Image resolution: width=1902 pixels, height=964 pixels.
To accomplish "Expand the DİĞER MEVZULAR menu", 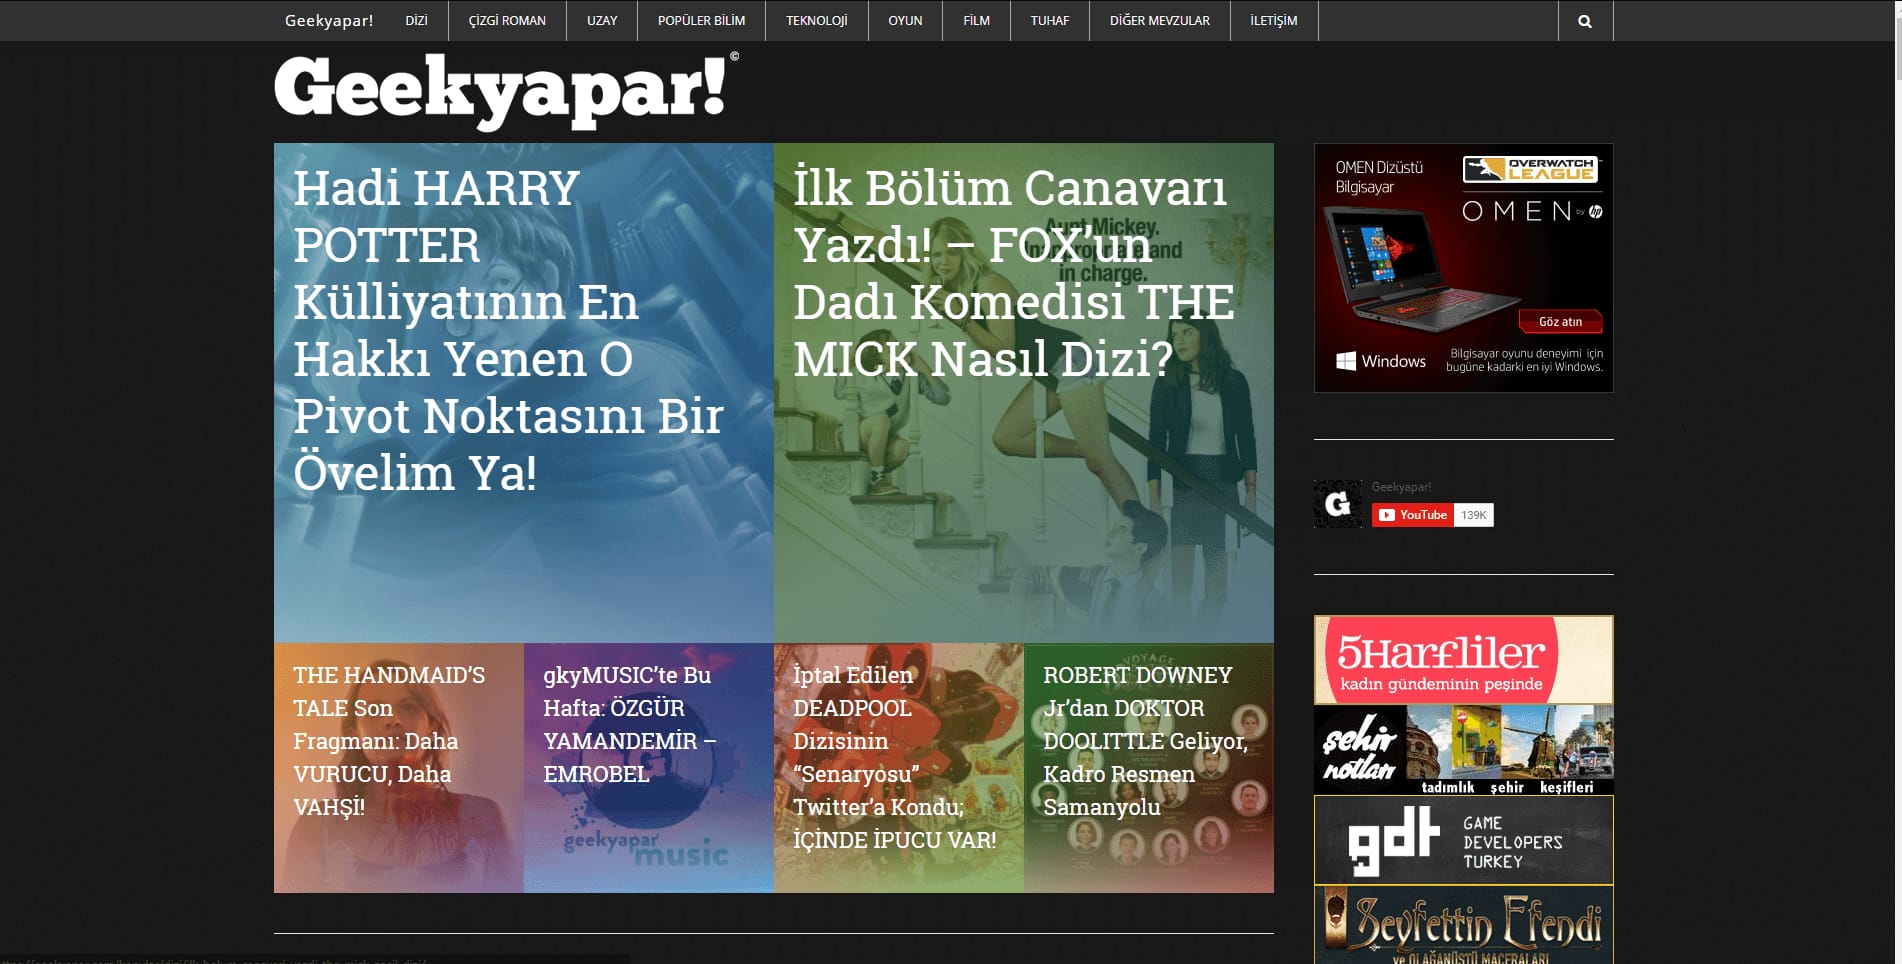I will pos(1159,21).
